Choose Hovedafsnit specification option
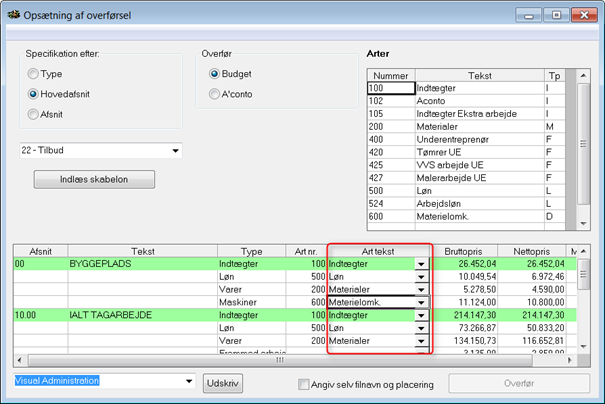Viewport: 605px width, 404px height. tap(34, 94)
